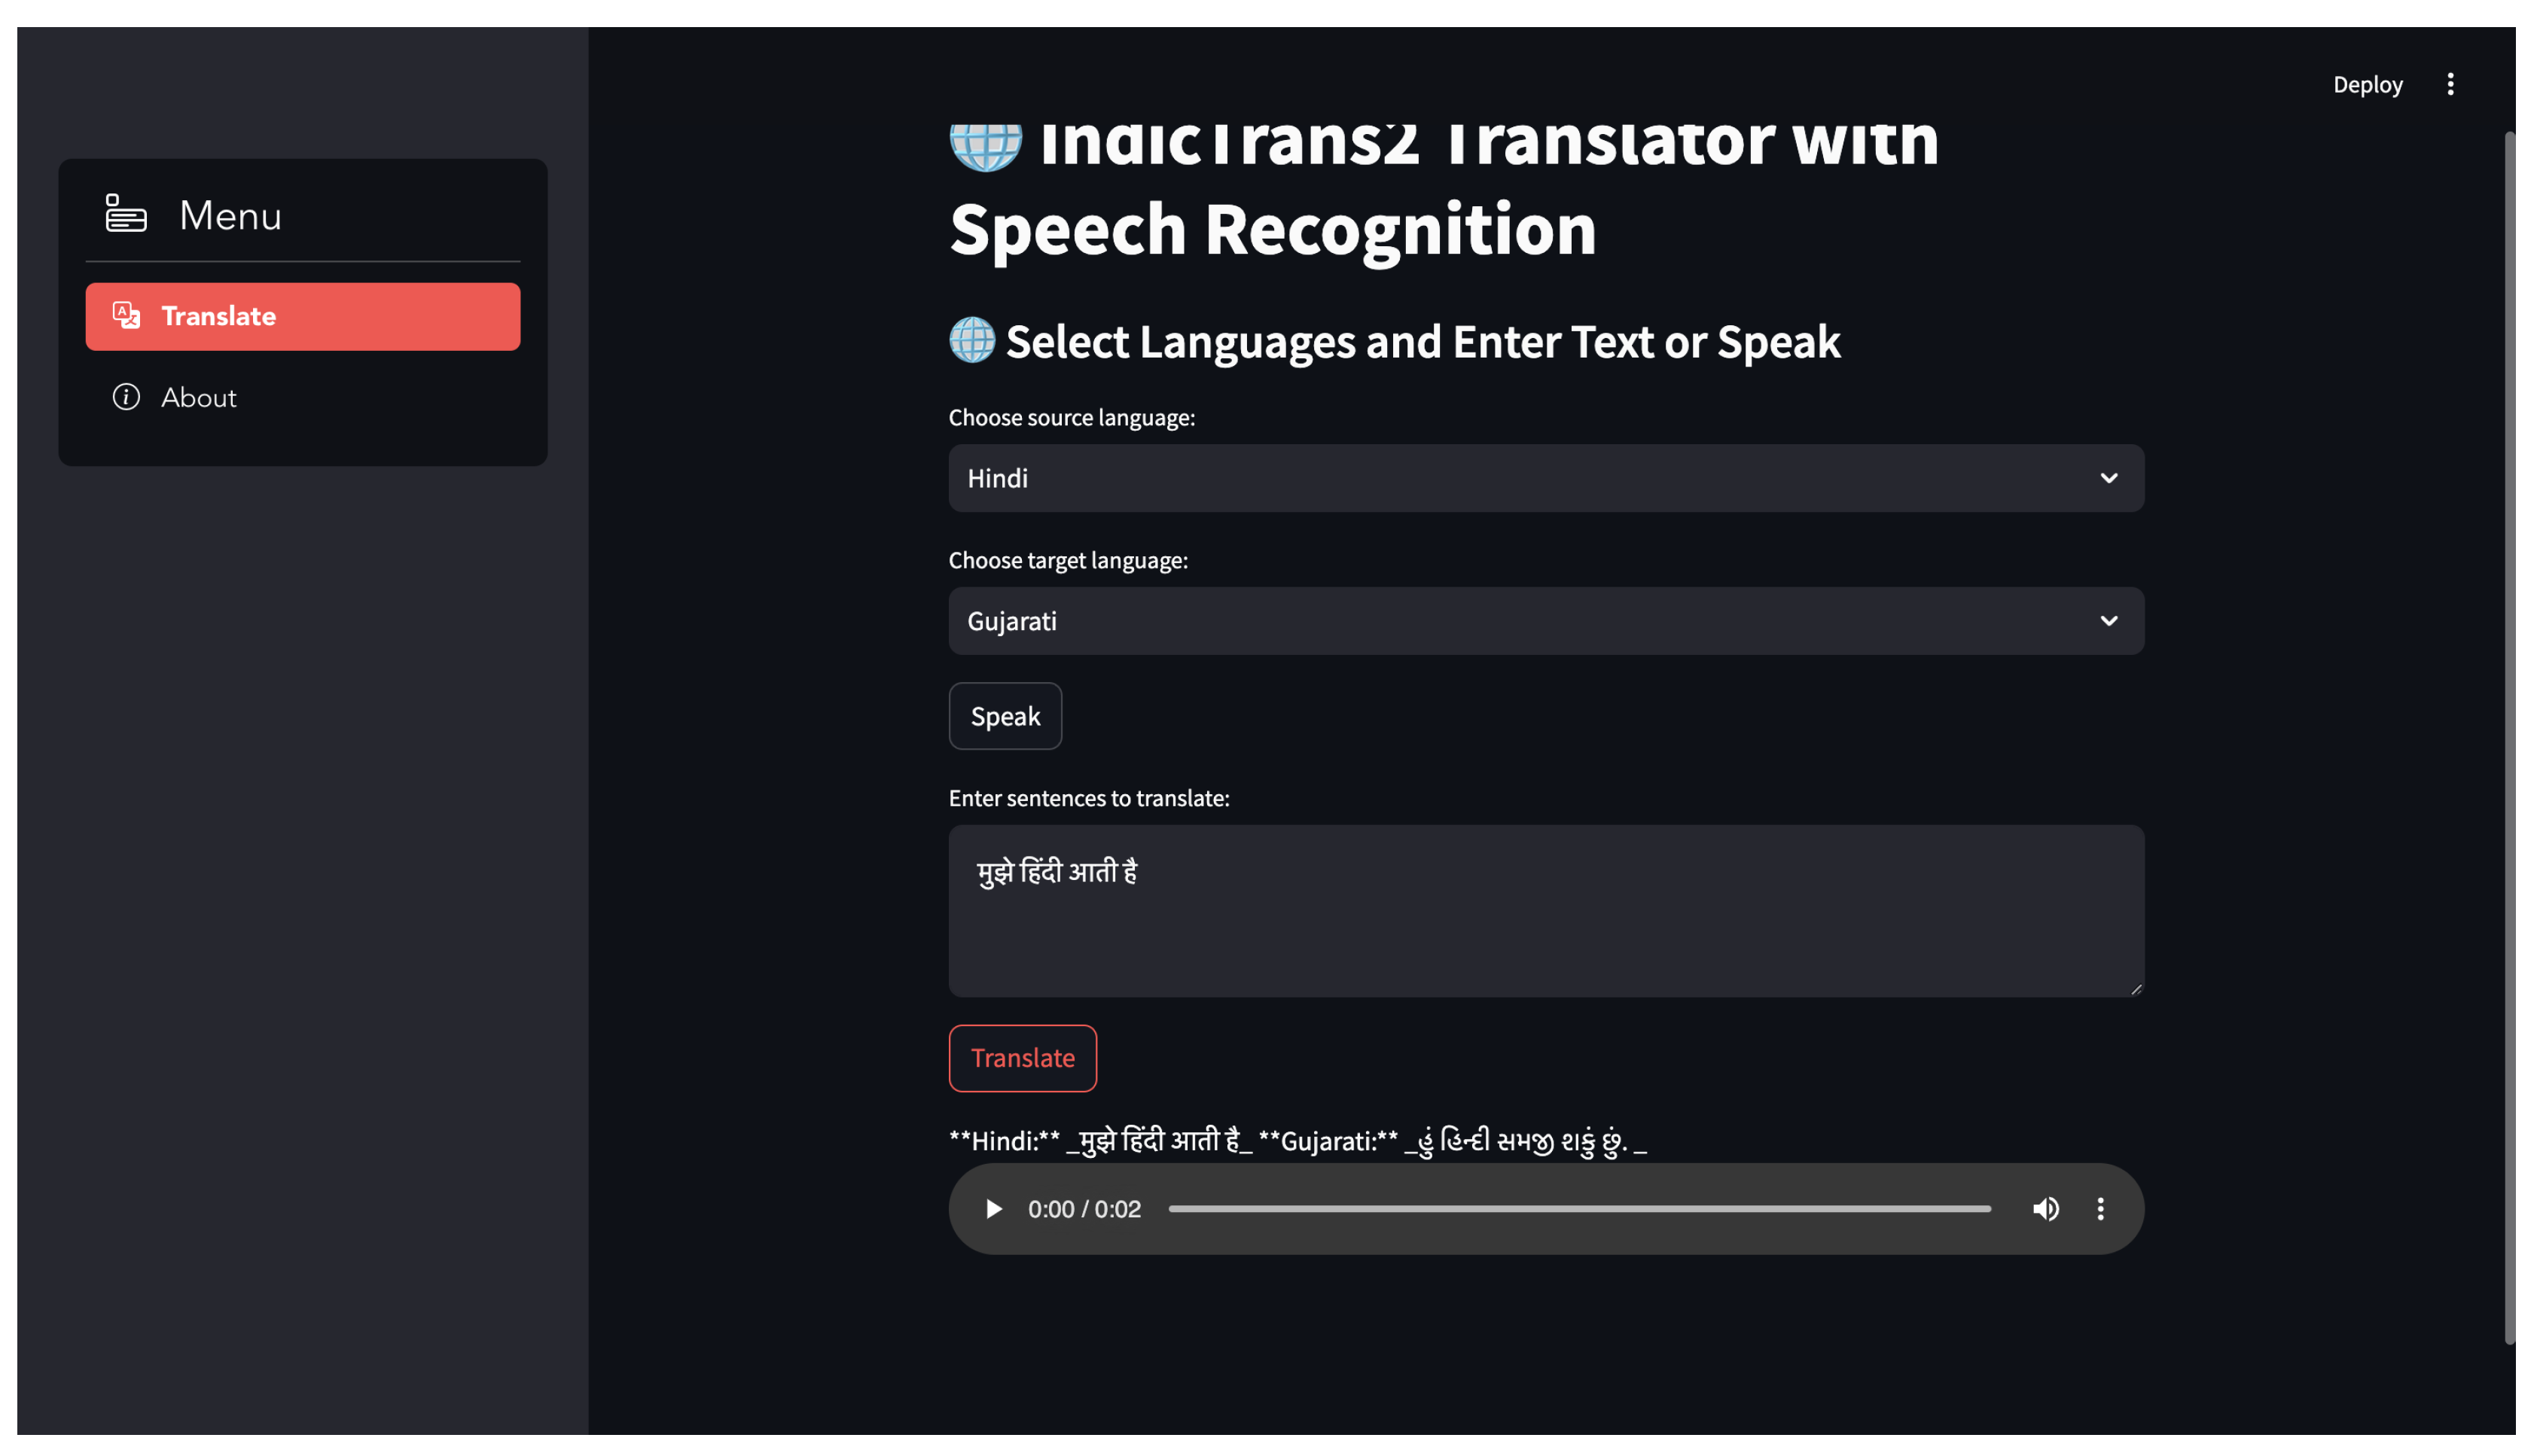The width and height of the screenshot is (2537, 1456).
Task: Click the red-outlined Translate button
Action: tap(1022, 1058)
